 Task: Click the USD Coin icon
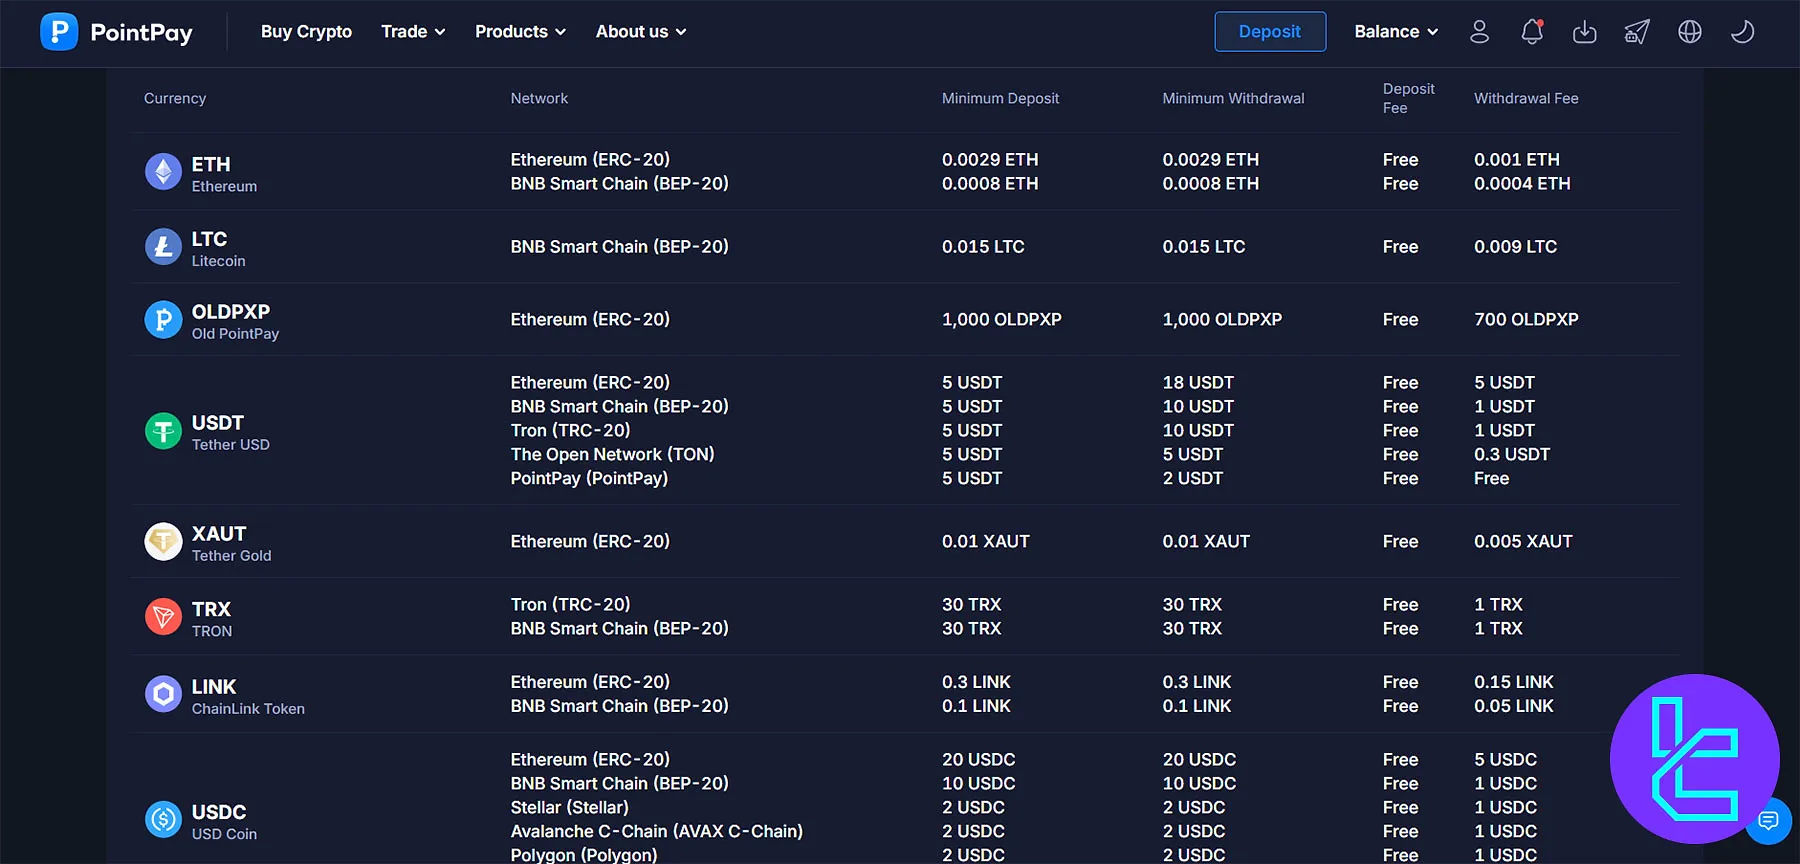click(x=163, y=820)
